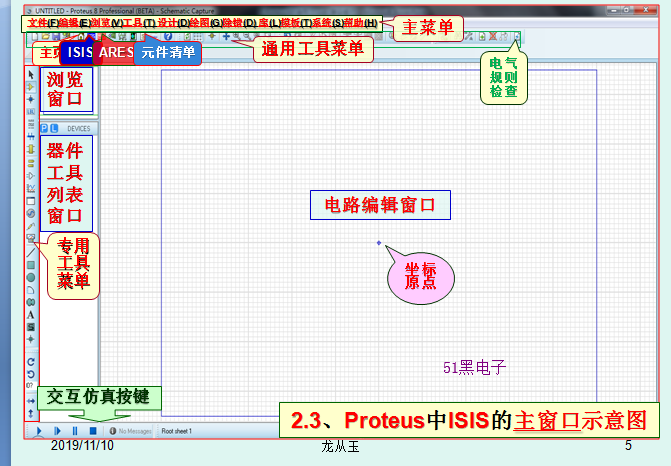Click the blue Help question icon
Viewport: 671px width, 466px height.
coord(168,37)
